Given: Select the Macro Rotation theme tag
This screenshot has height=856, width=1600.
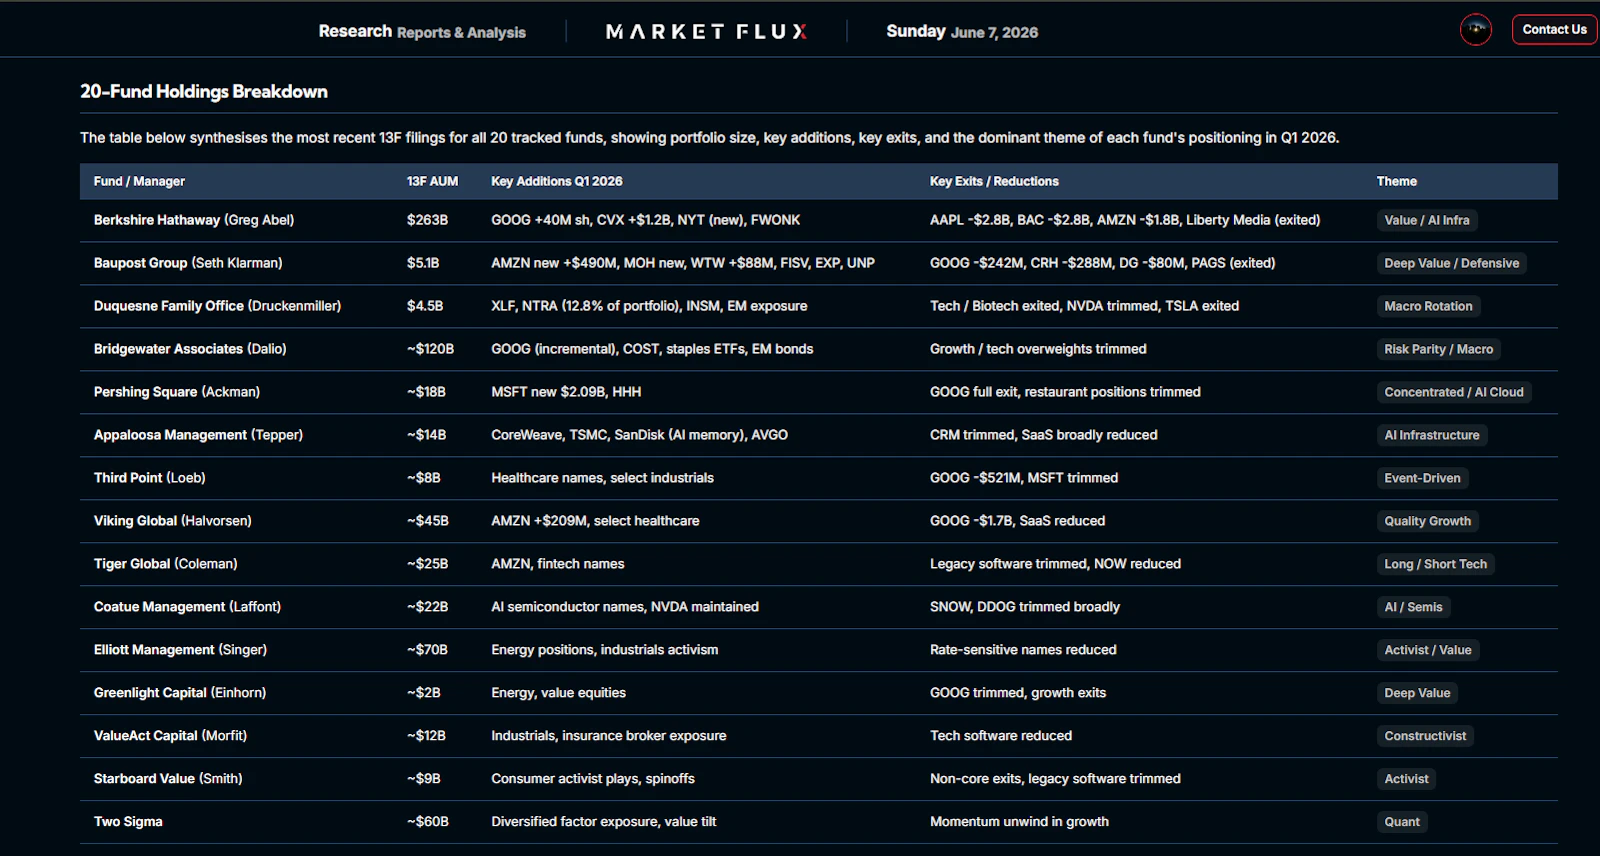Looking at the screenshot, I should (x=1428, y=306).
